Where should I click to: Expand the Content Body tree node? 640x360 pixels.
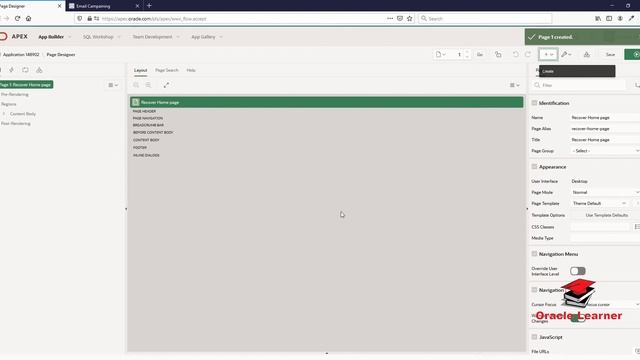pos(4,114)
